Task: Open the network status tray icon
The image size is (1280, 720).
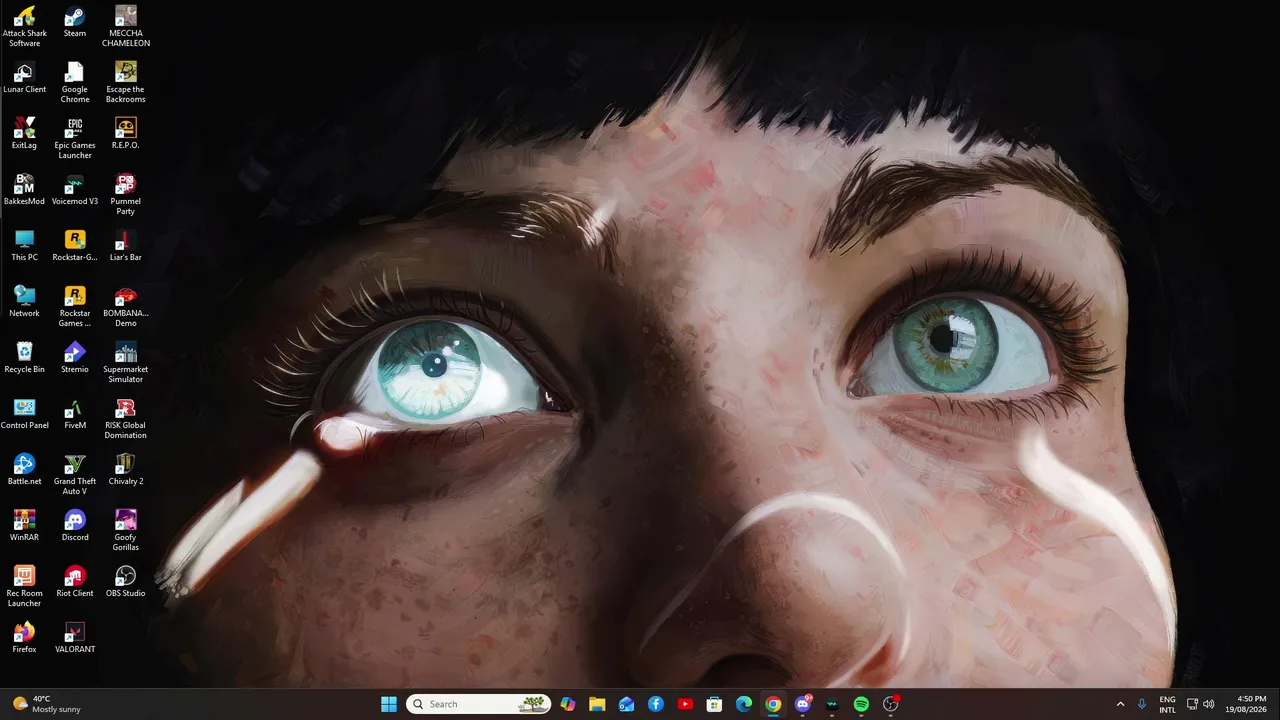Action: tap(1192, 704)
